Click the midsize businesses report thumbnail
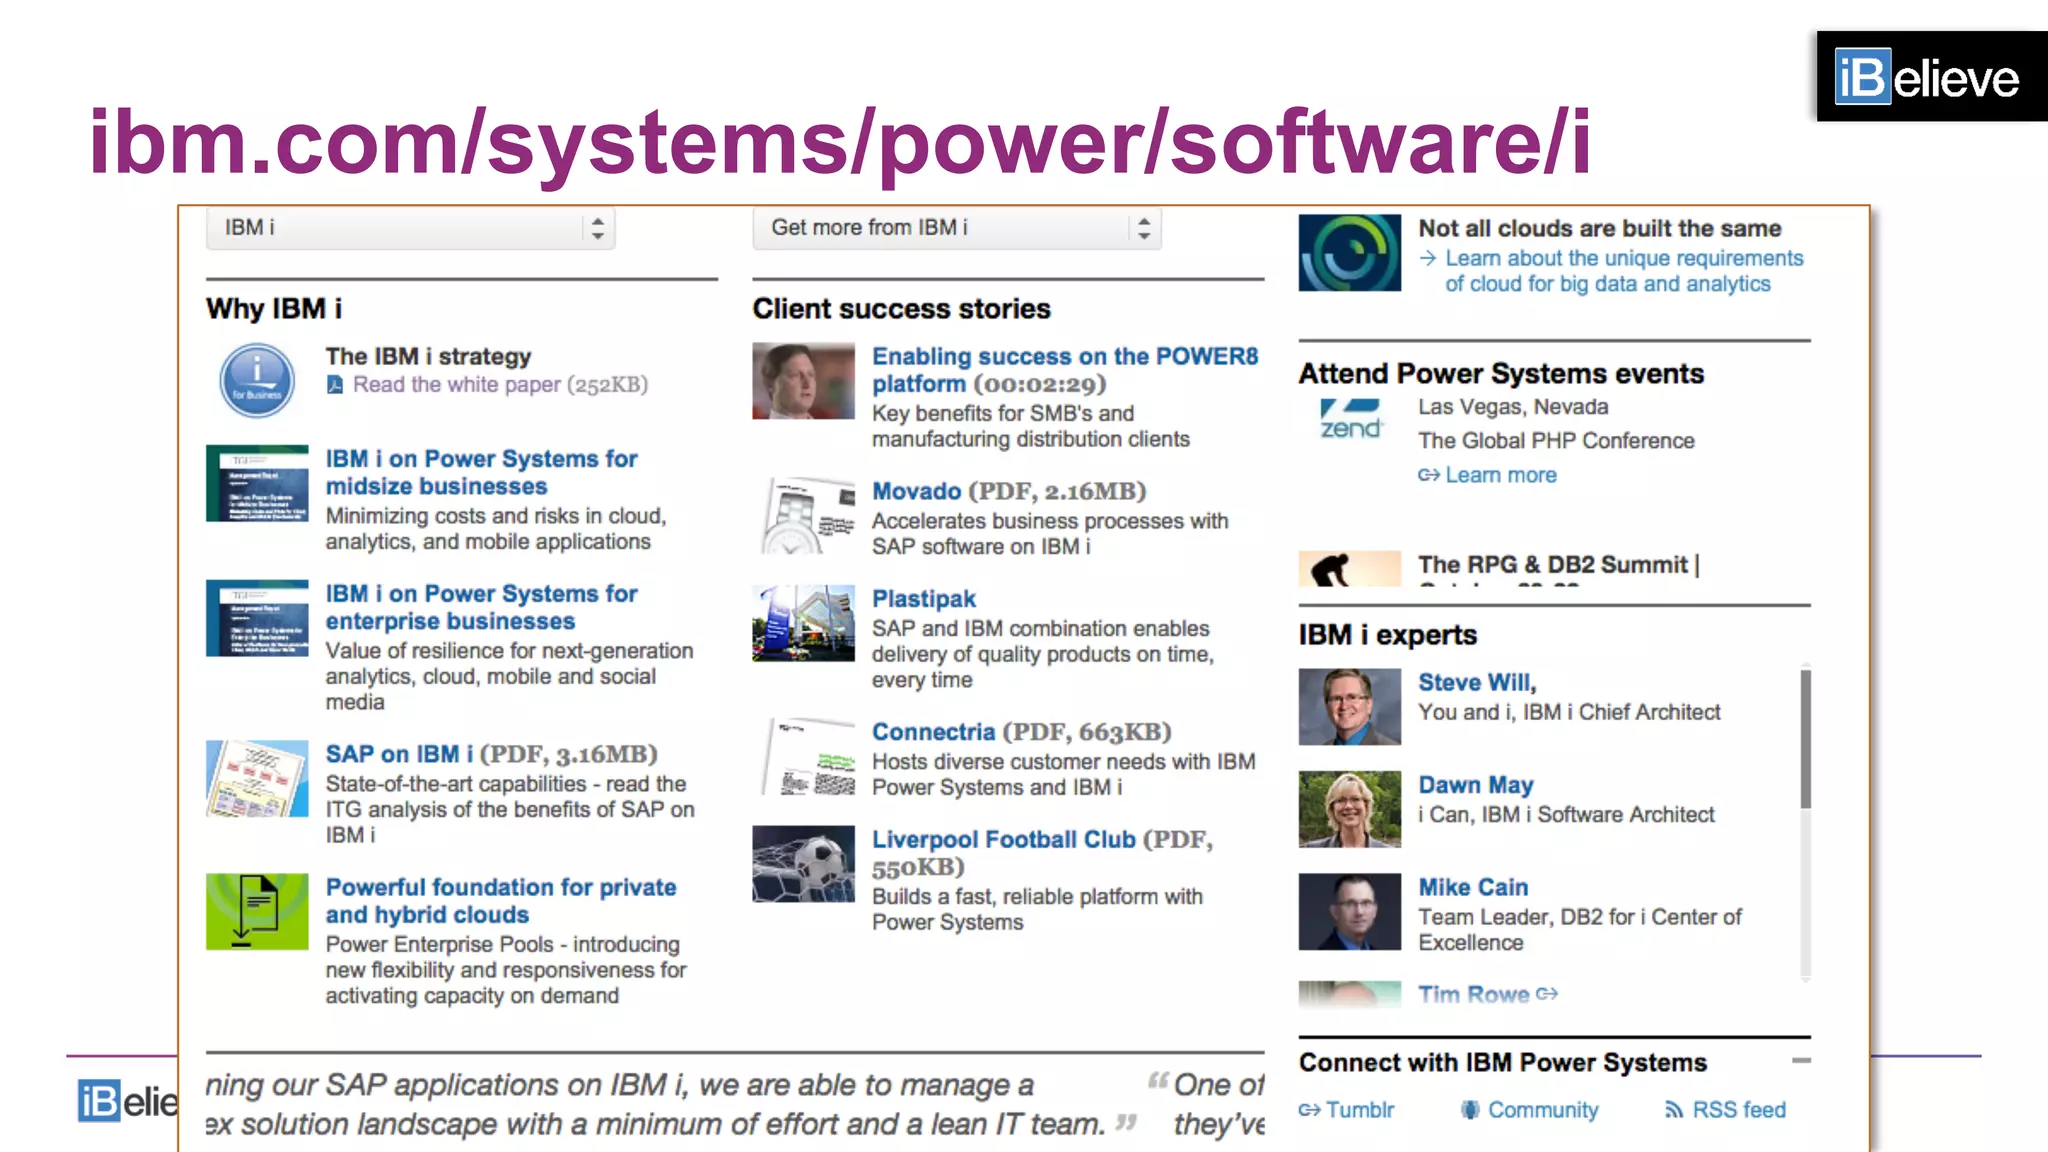Screen dimensions: 2048x1152 coord(257,483)
